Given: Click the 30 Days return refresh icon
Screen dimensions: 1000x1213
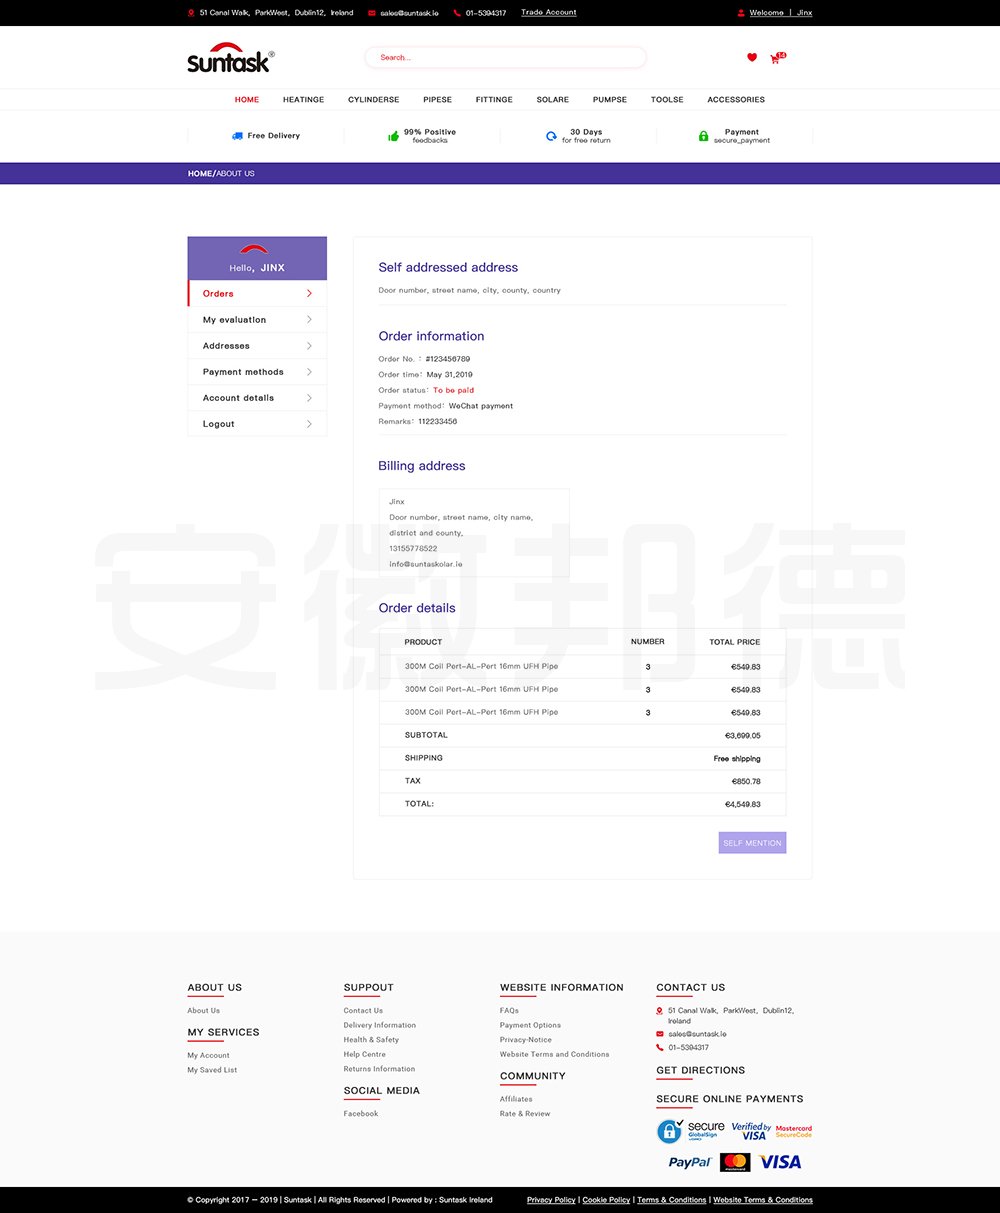Looking at the screenshot, I should point(551,136).
